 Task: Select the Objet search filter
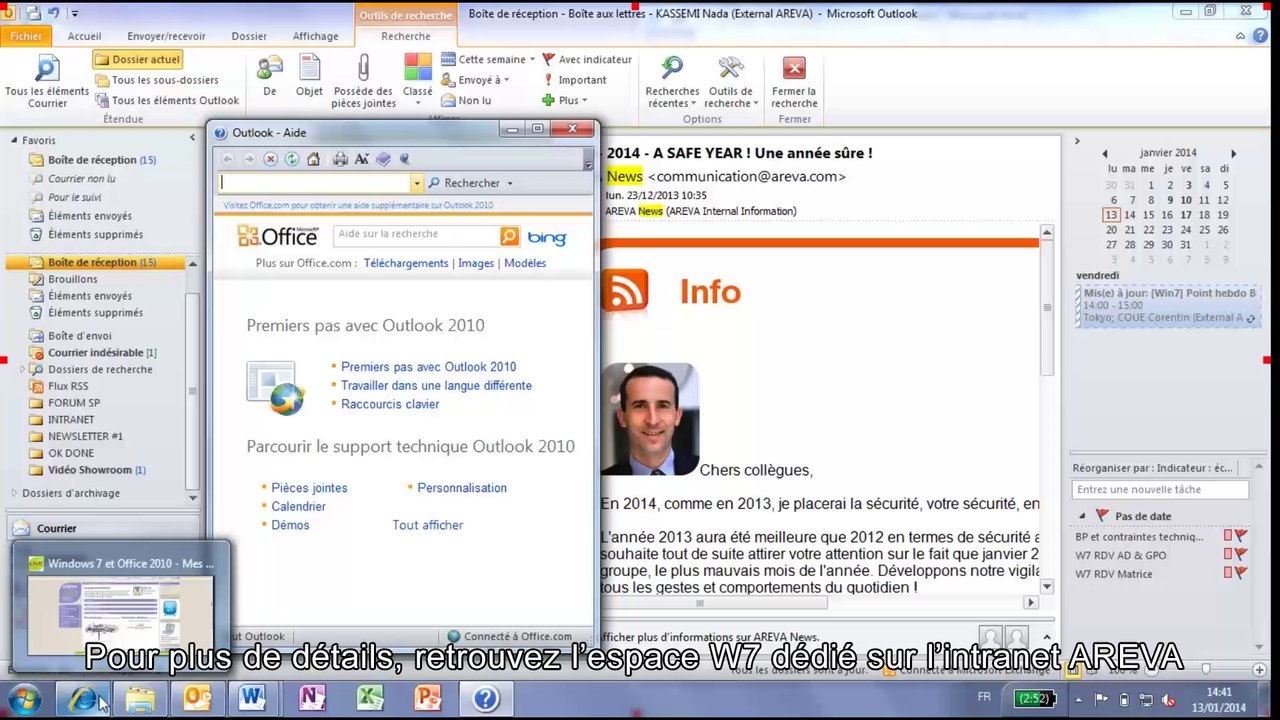(x=310, y=76)
